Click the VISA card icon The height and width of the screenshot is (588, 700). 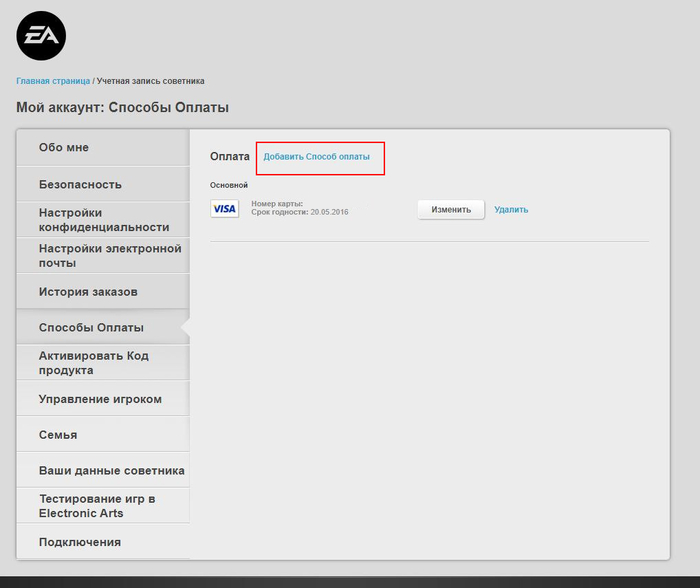tap(225, 209)
